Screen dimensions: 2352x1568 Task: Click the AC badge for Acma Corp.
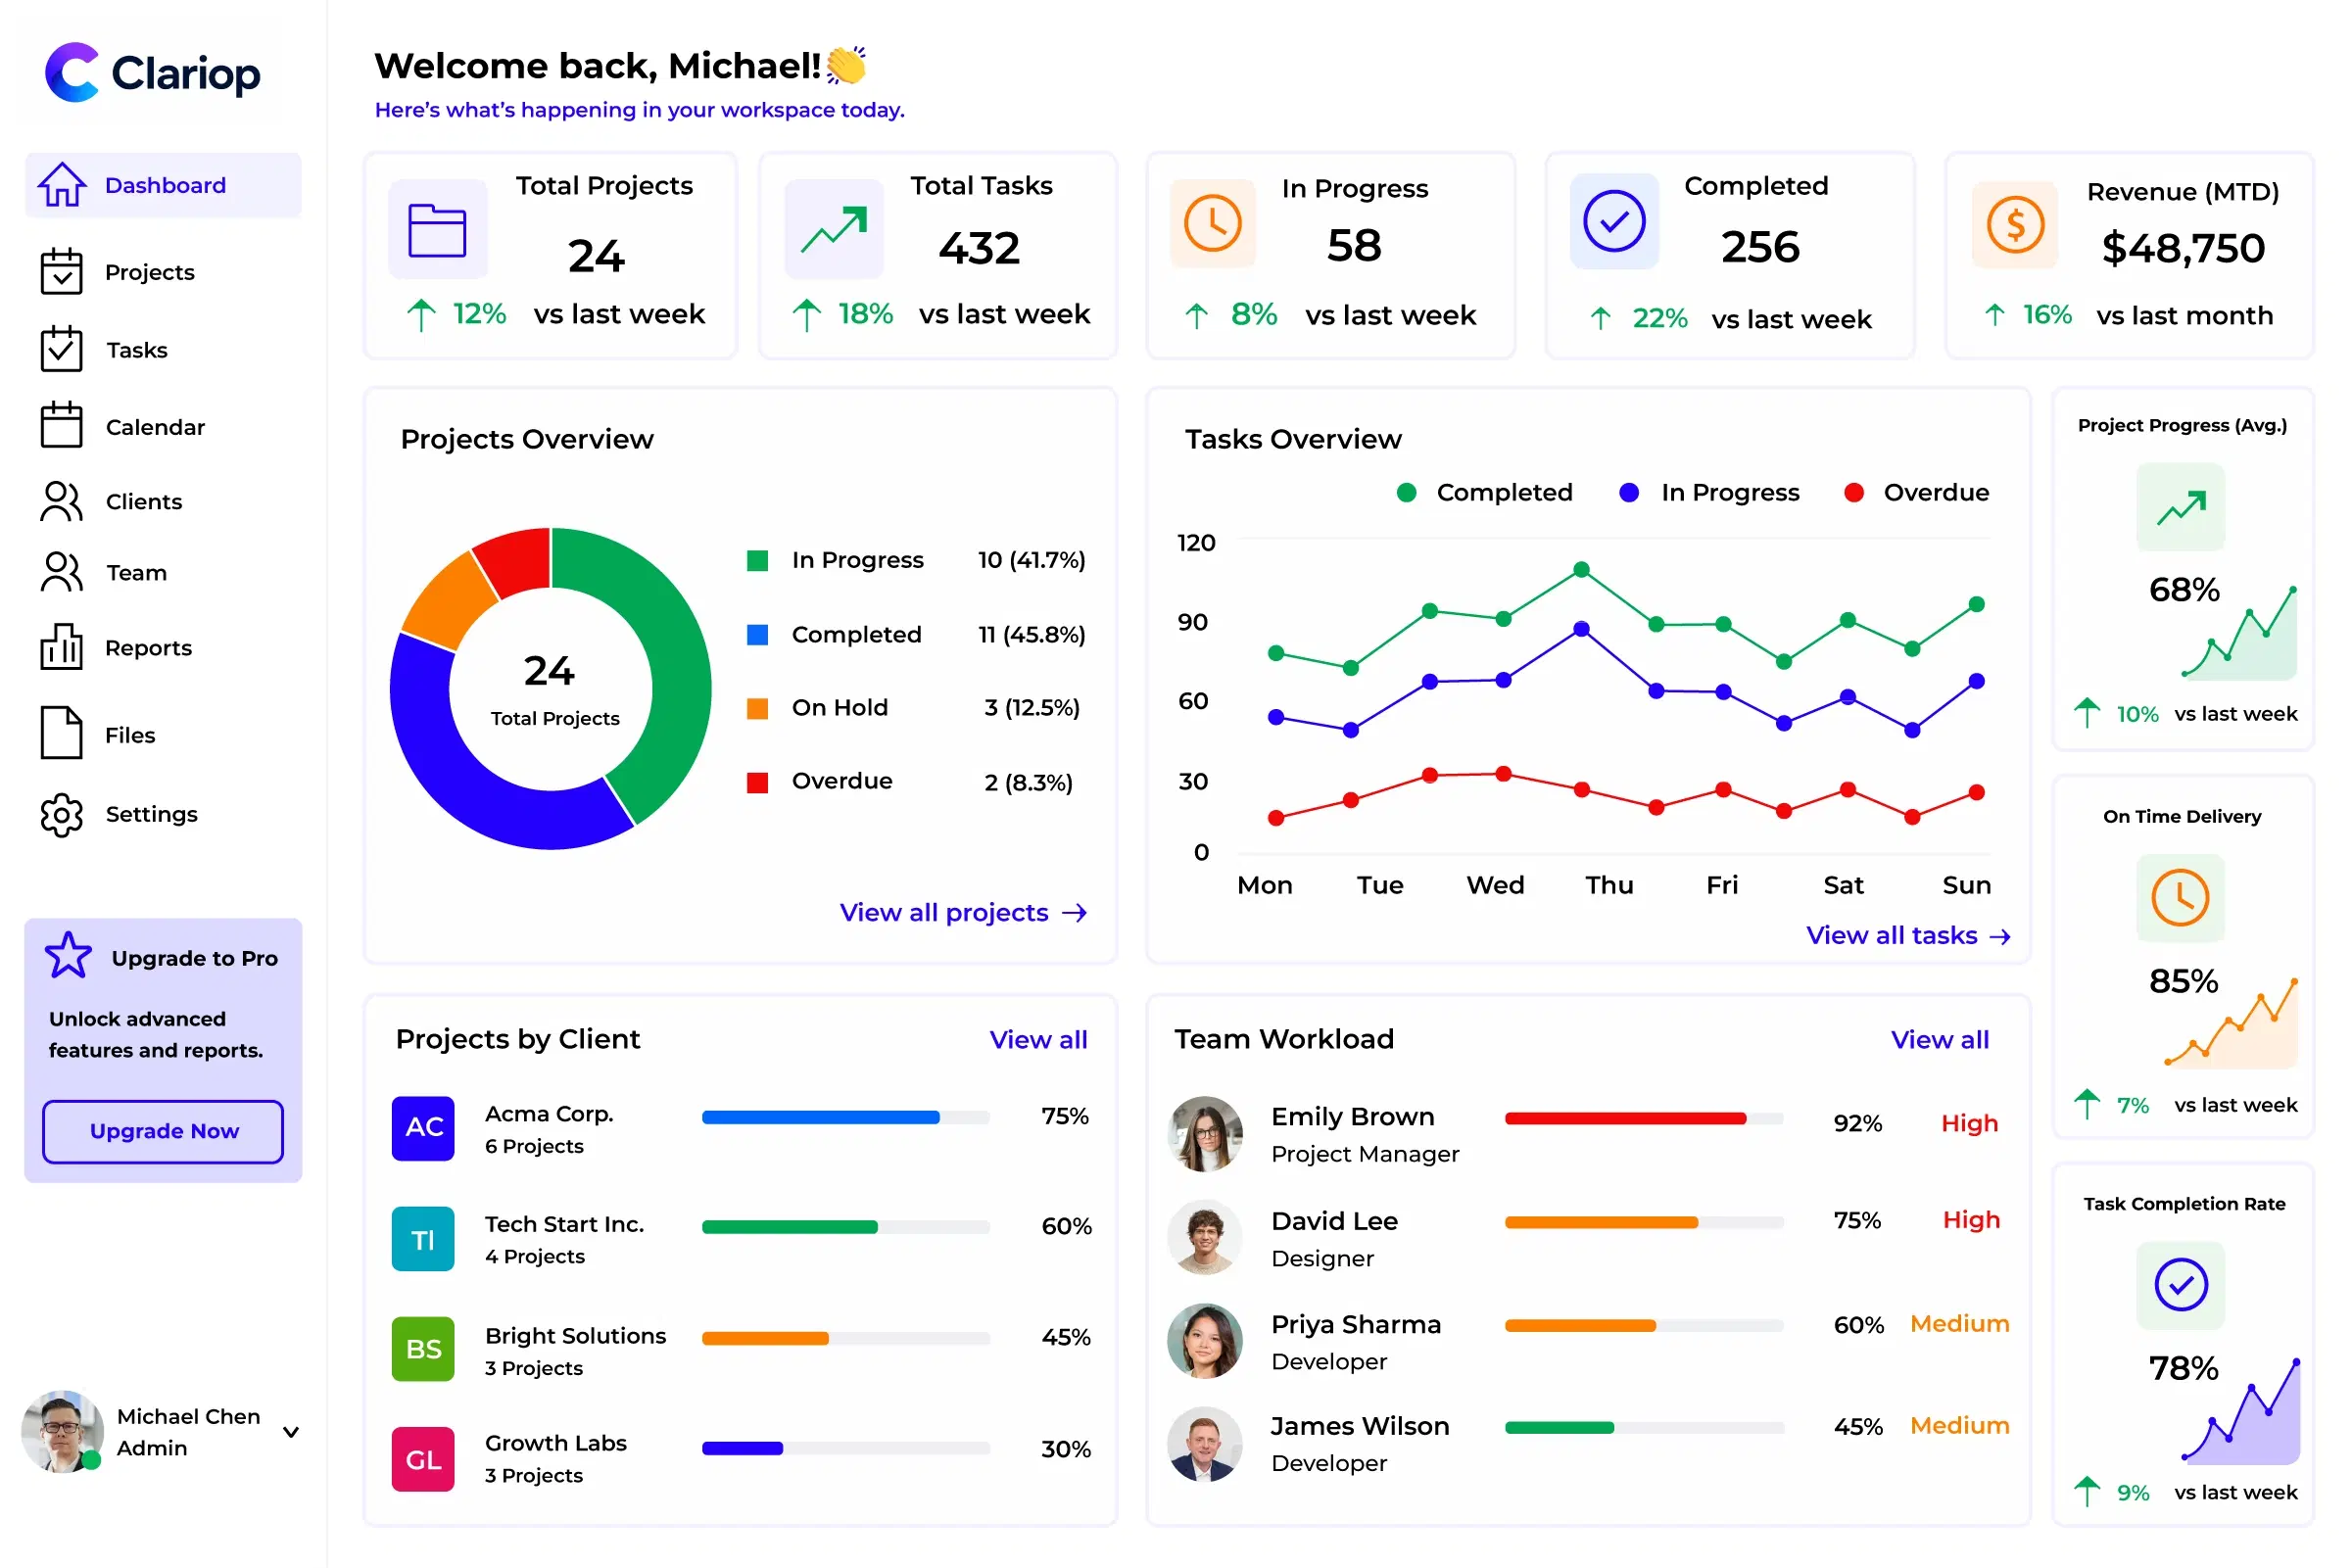point(423,1128)
